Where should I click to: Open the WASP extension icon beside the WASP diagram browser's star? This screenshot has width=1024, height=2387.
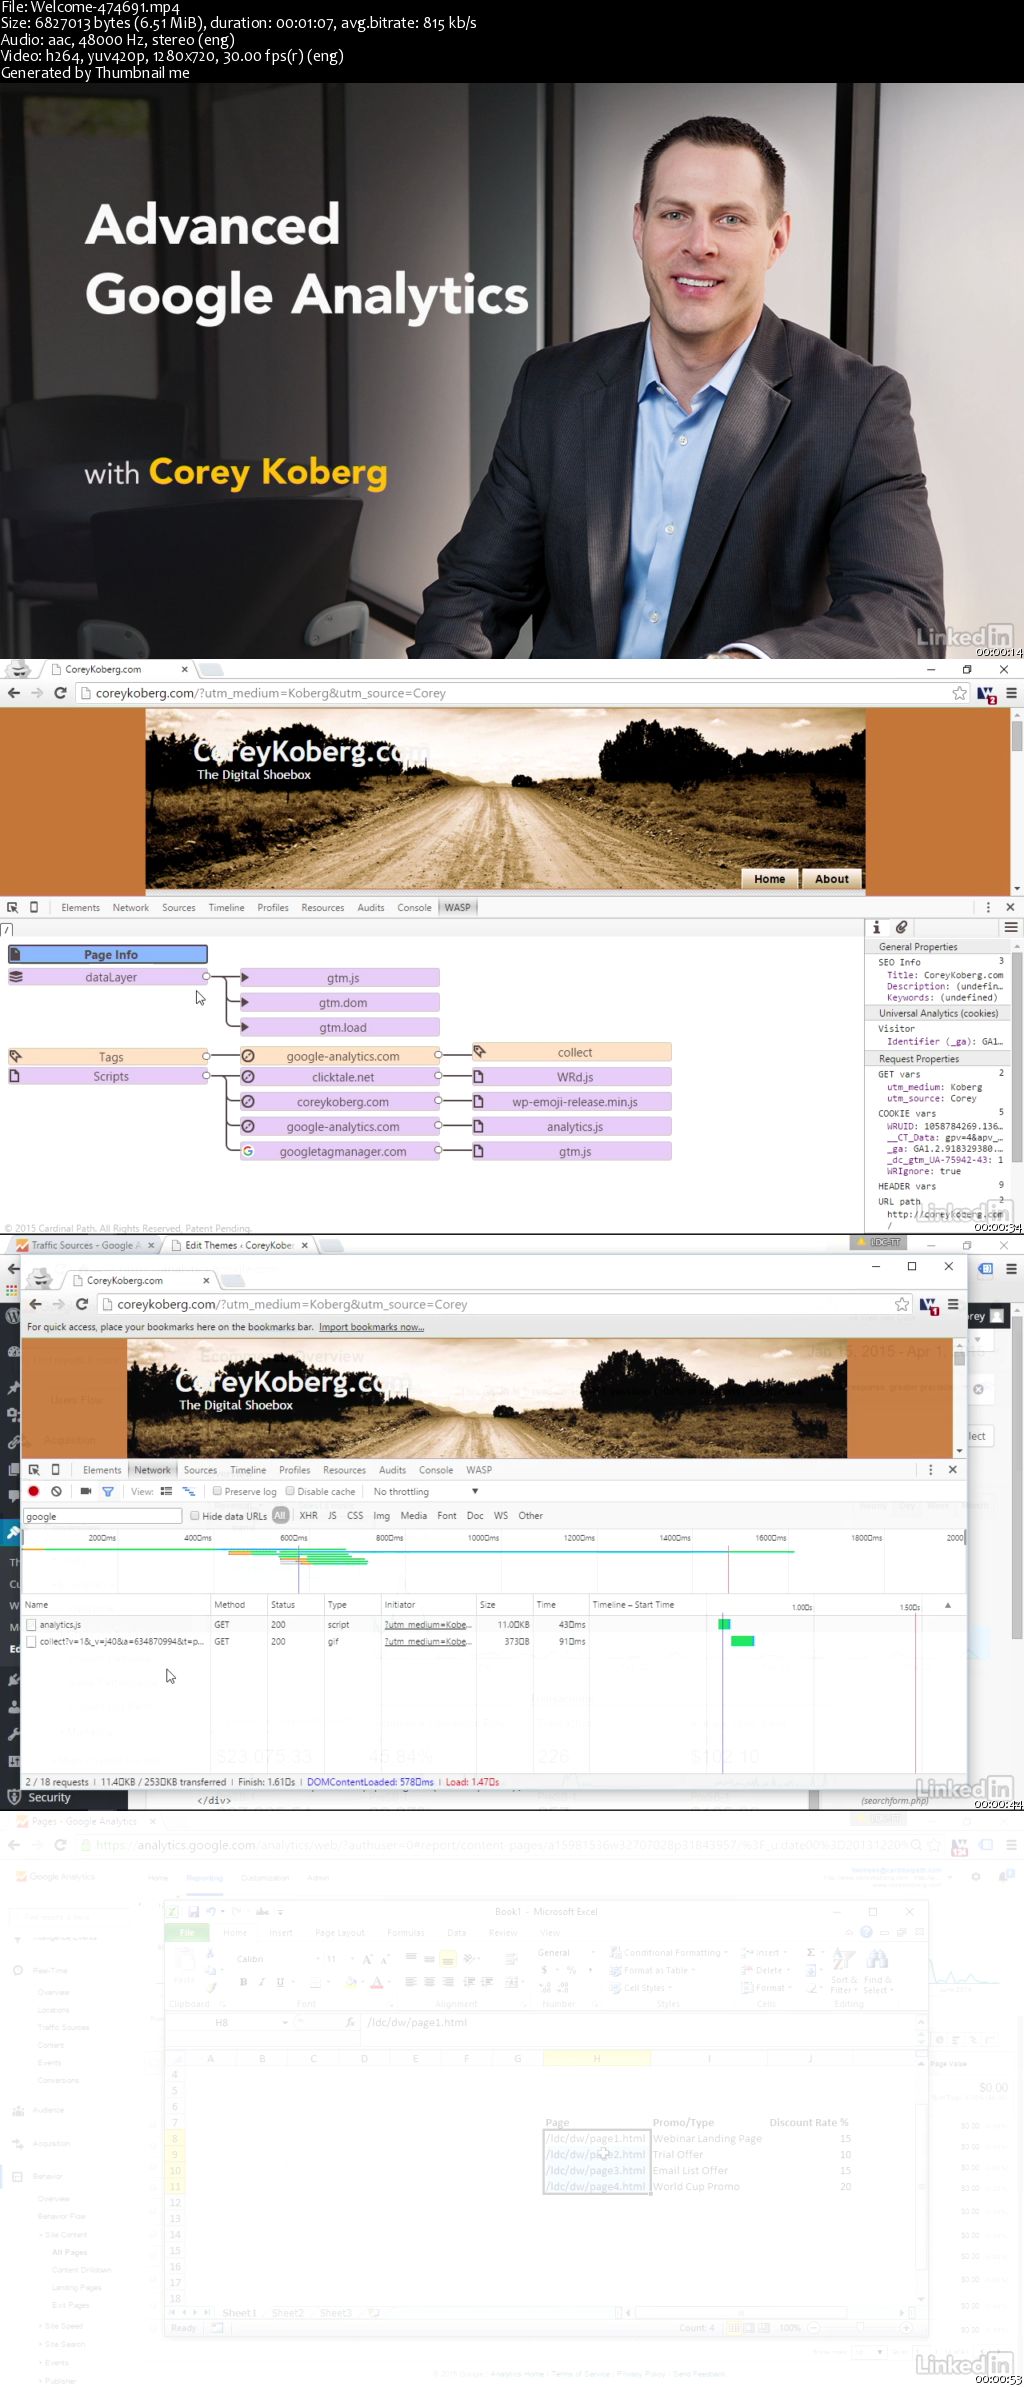pyautogui.click(x=987, y=694)
